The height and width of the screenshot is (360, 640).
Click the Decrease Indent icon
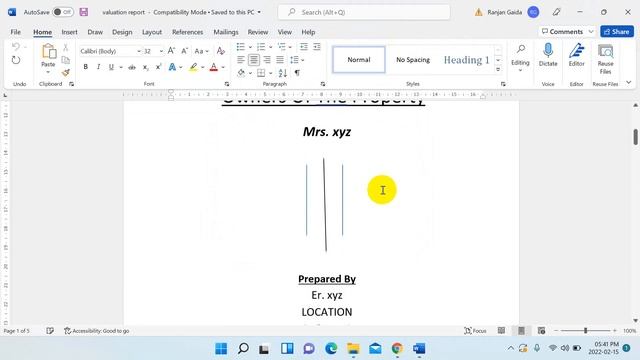tap(304, 47)
